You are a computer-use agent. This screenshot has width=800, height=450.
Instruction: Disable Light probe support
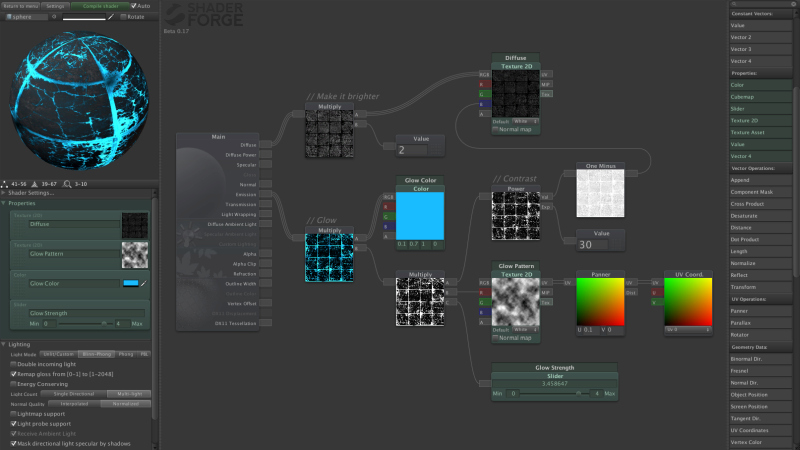[13, 424]
